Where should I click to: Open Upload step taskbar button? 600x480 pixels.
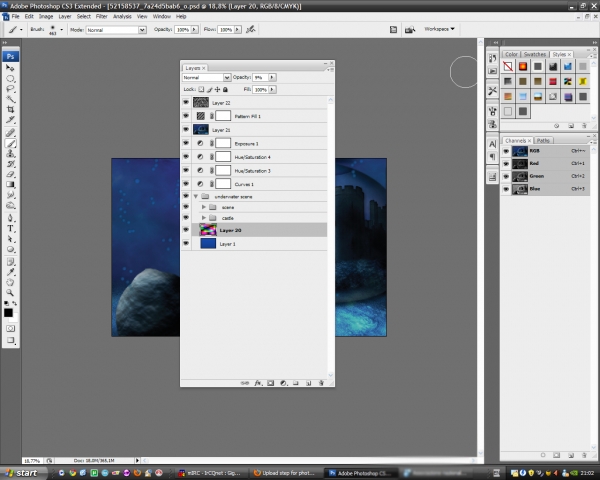pyautogui.click(x=285, y=473)
